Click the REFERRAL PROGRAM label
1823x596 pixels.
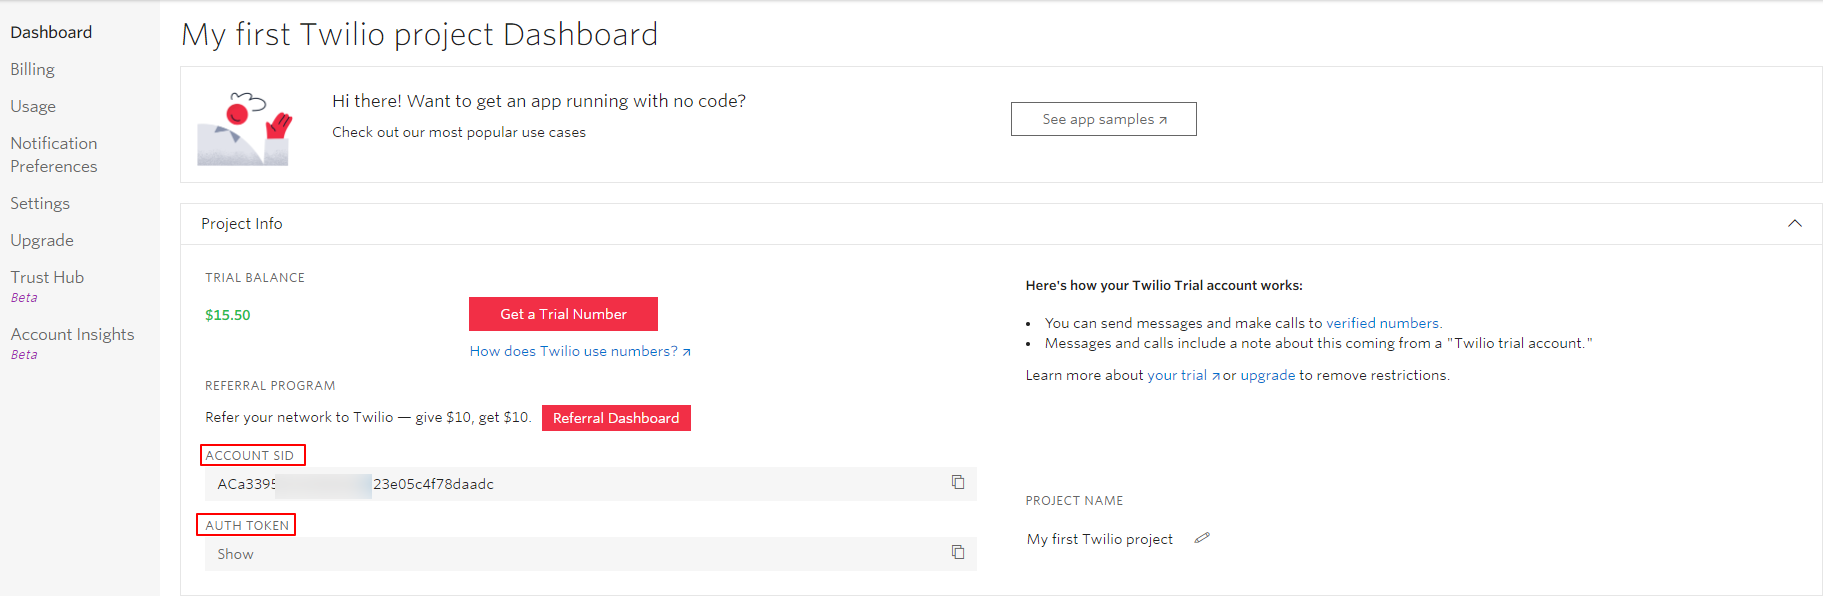pos(270,386)
